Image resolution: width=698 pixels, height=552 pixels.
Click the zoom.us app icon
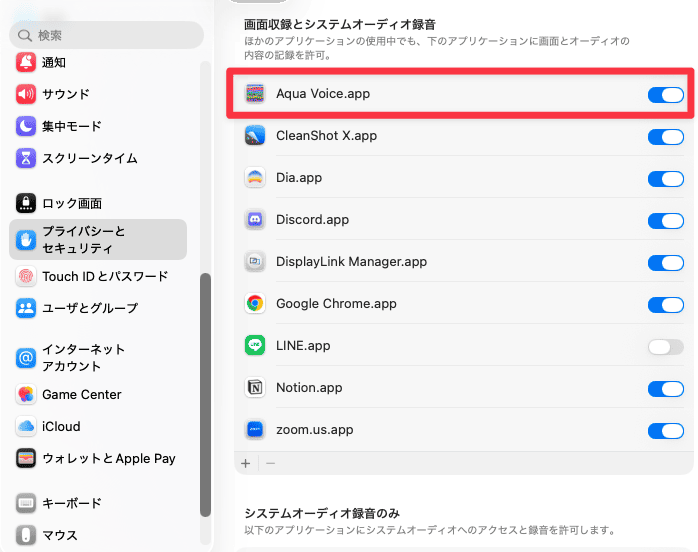point(255,430)
